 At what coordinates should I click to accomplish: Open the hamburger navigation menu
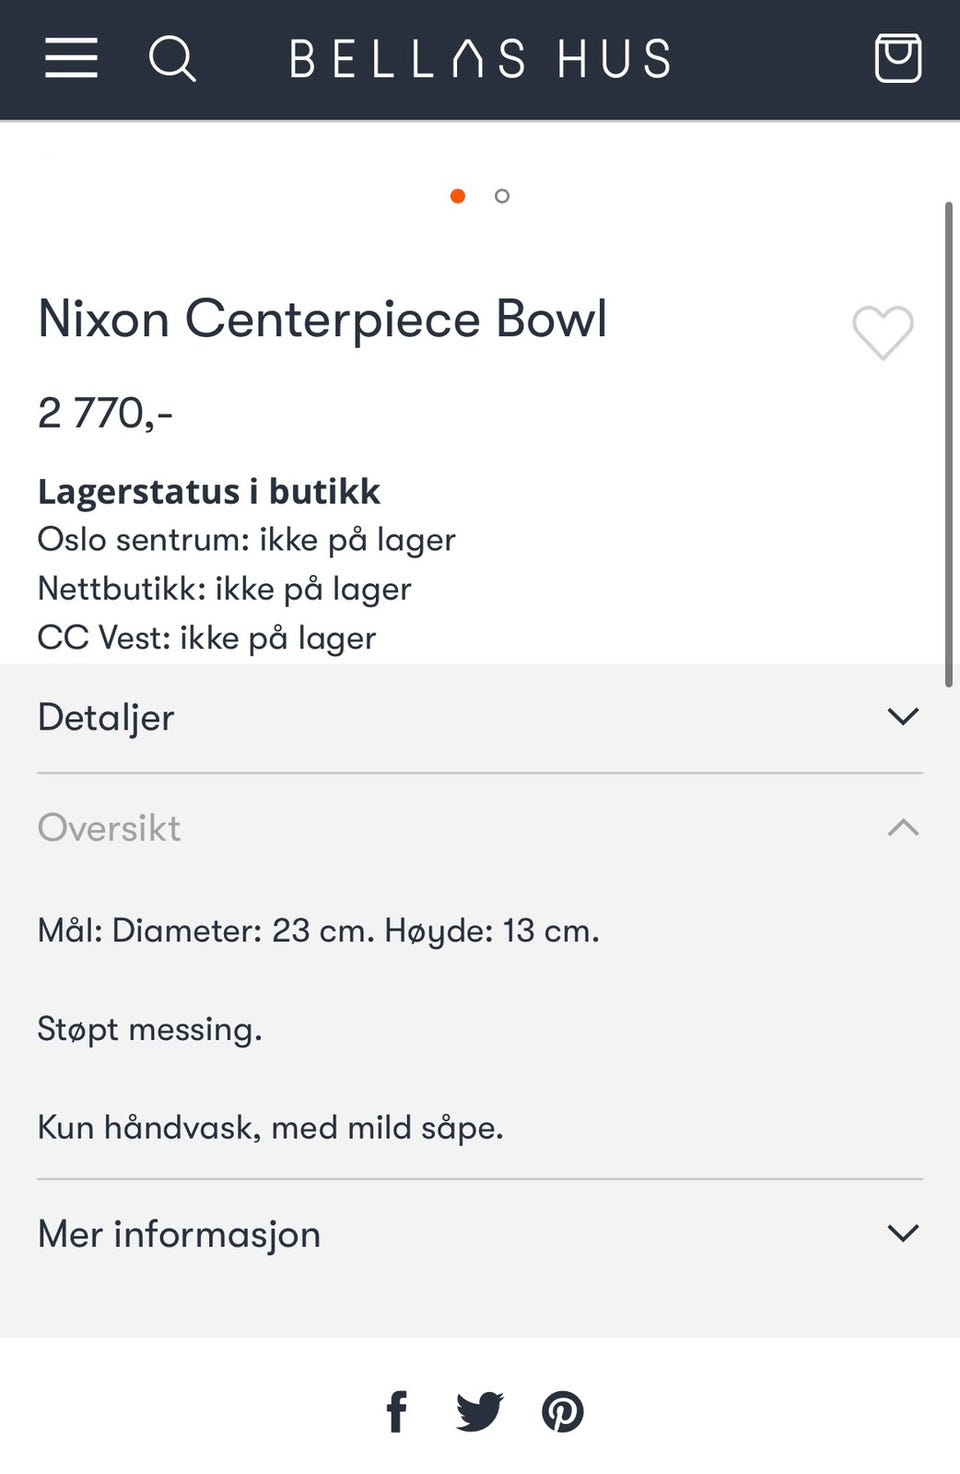pyautogui.click(x=71, y=58)
